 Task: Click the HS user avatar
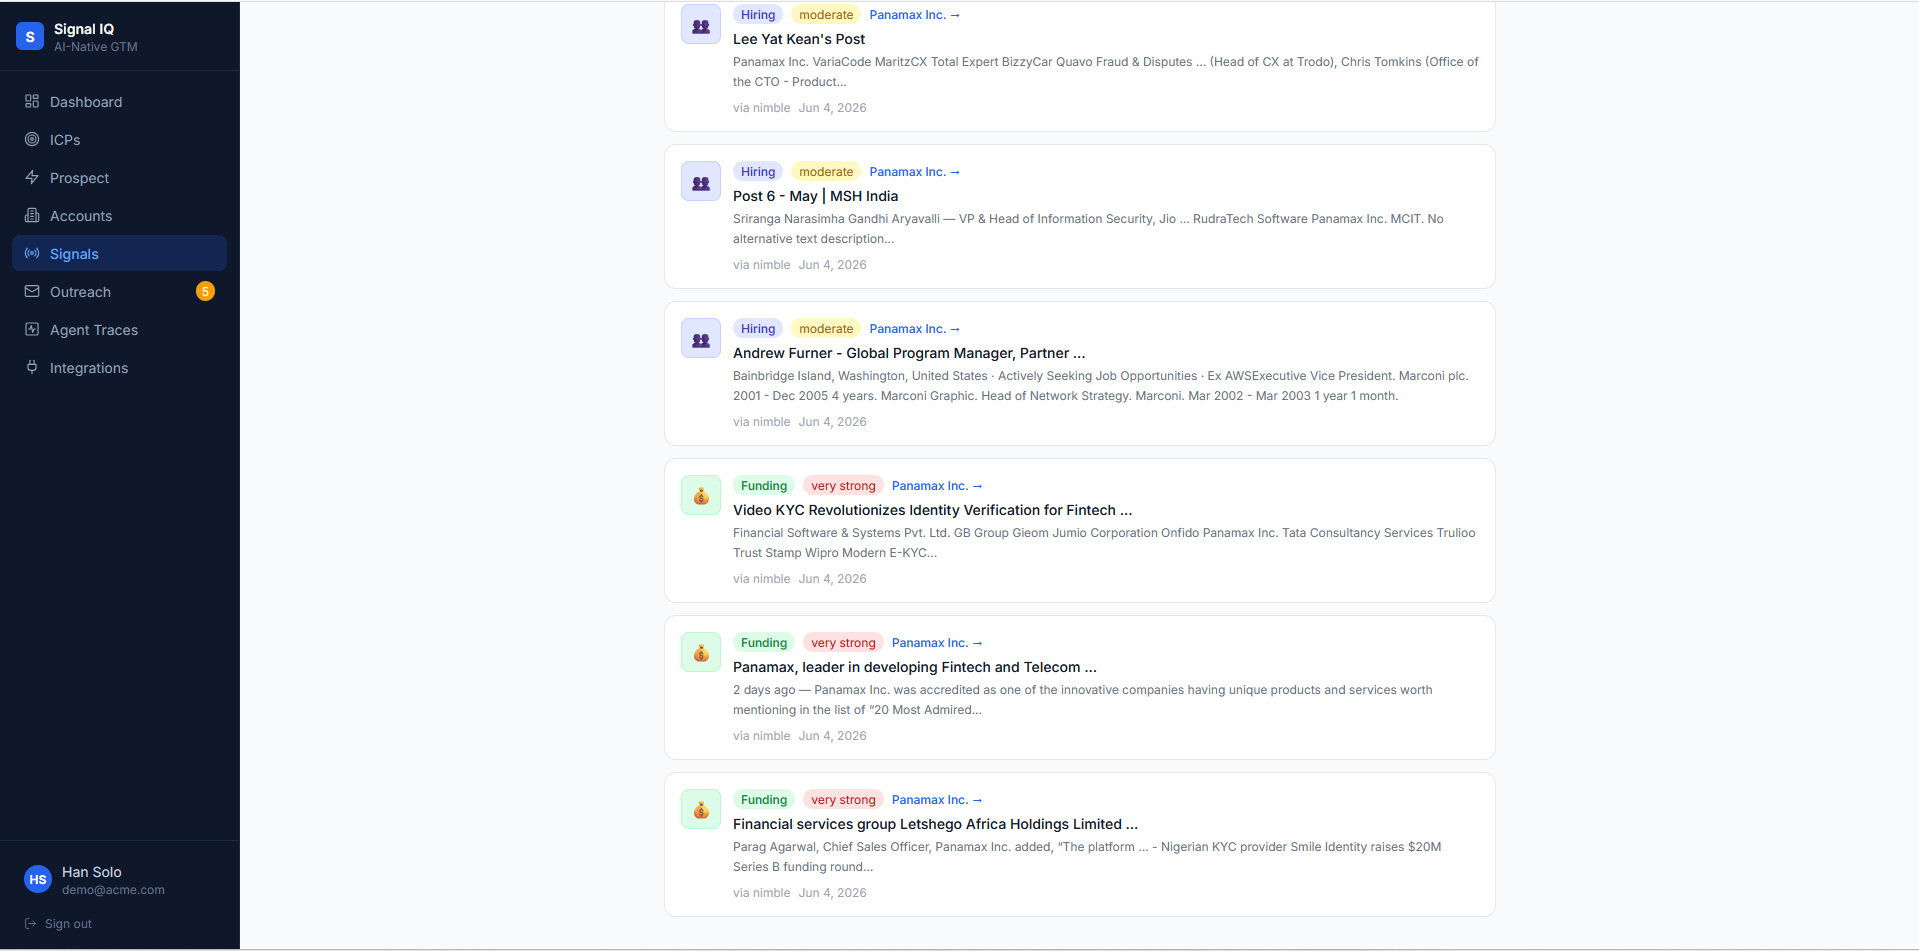(x=38, y=880)
